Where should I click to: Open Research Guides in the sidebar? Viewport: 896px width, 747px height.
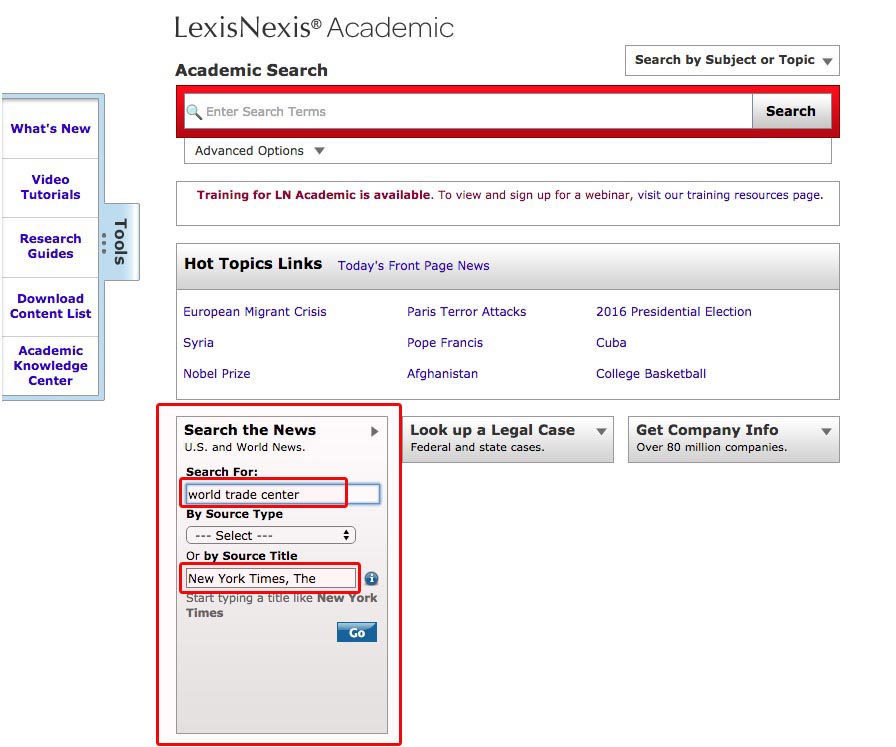[50, 246]
